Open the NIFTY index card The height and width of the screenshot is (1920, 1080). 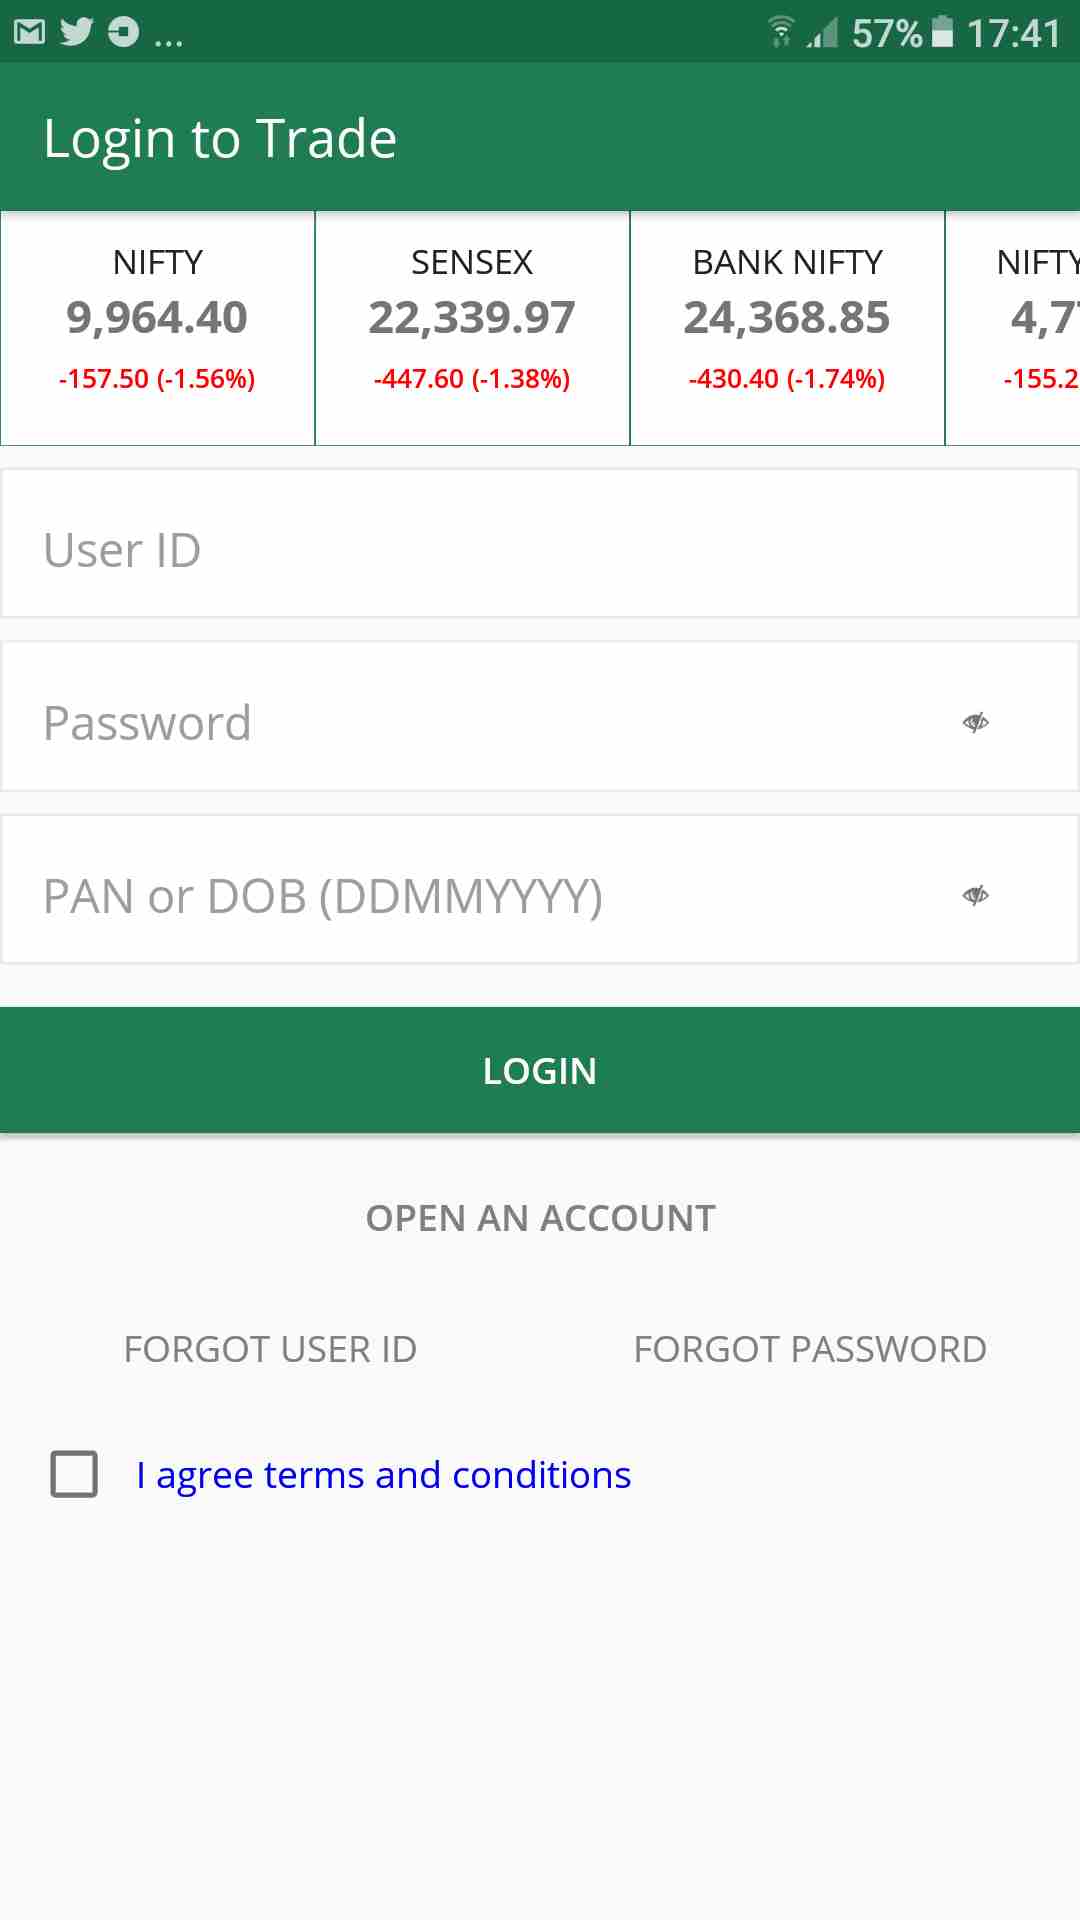coord(158,328)
